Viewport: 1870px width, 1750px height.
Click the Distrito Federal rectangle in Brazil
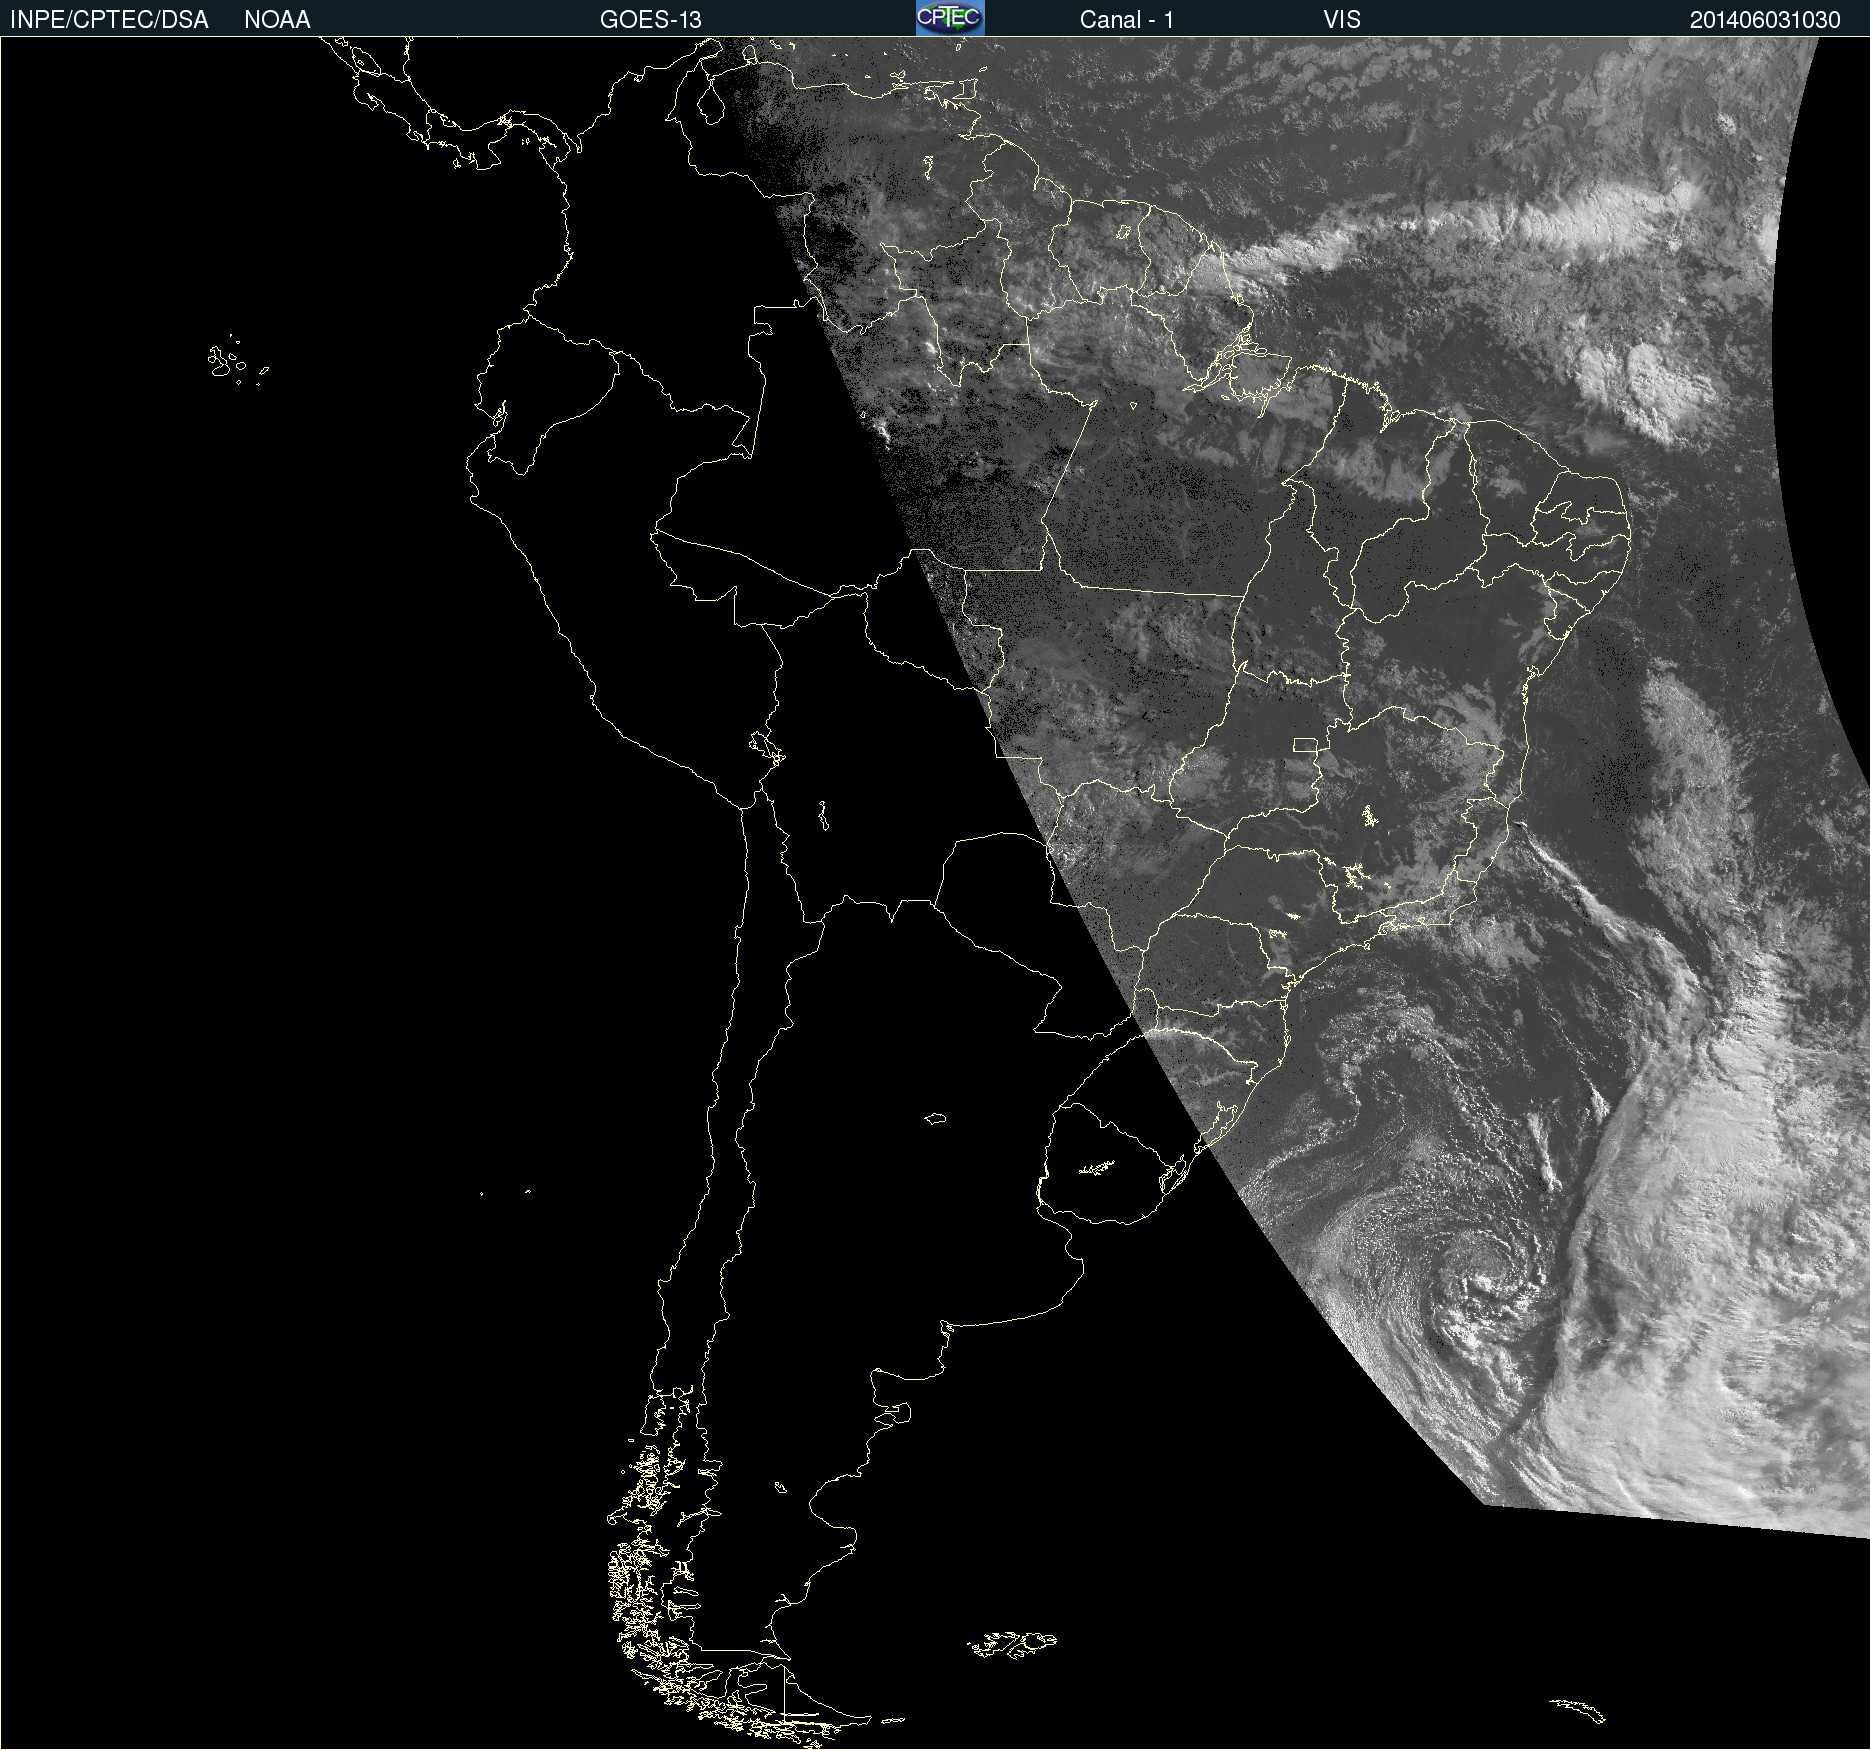click(1305, 744)
